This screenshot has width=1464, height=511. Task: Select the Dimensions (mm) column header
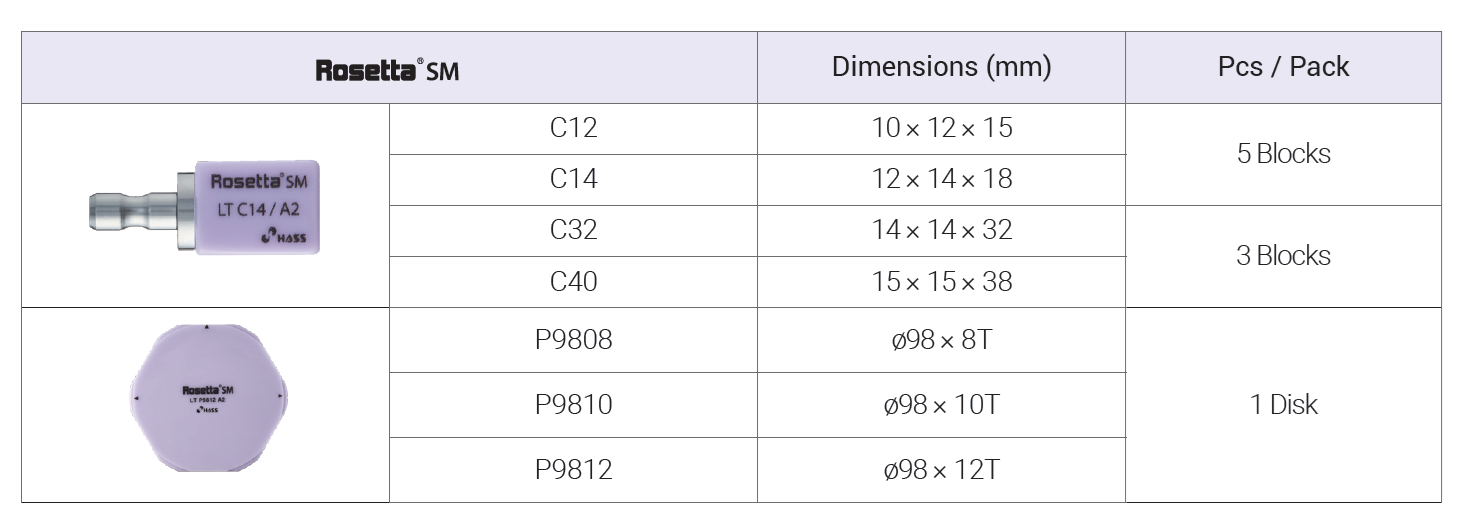(941, 68)
